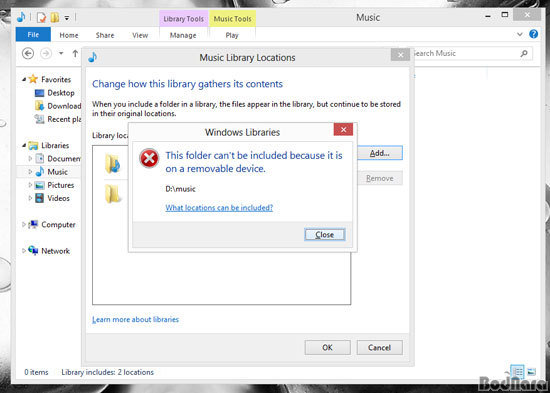
Task: Open the File menu
Action: coord(33,35)
